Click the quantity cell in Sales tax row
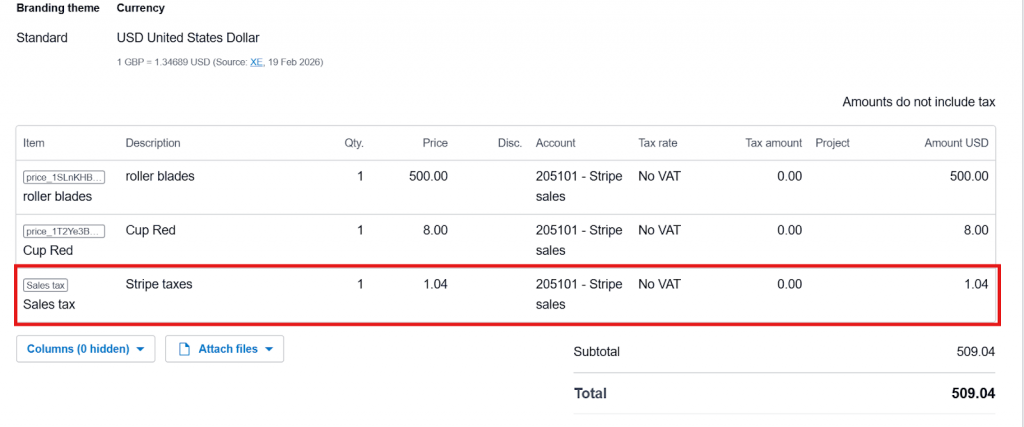This screenshot has width=1024, height=427. pos(360,284)
